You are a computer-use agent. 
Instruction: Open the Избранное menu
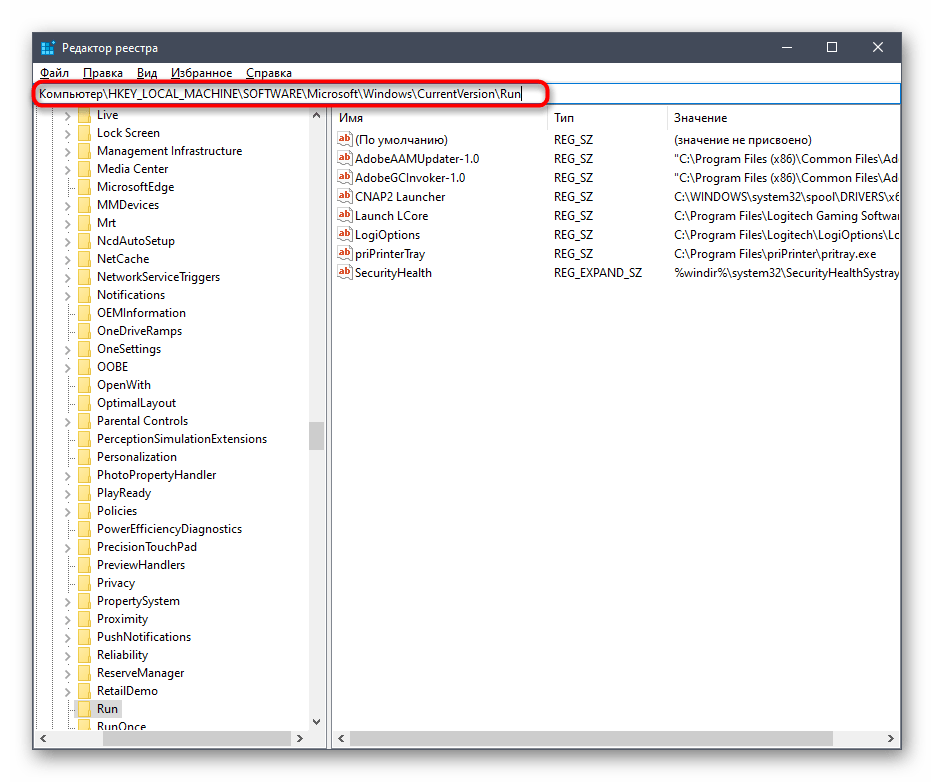201,73
